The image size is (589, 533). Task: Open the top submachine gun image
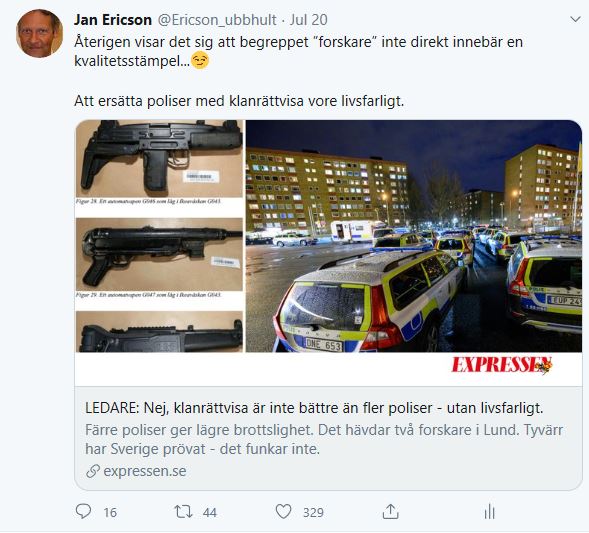pyautogui.click(x=159, y=159)
